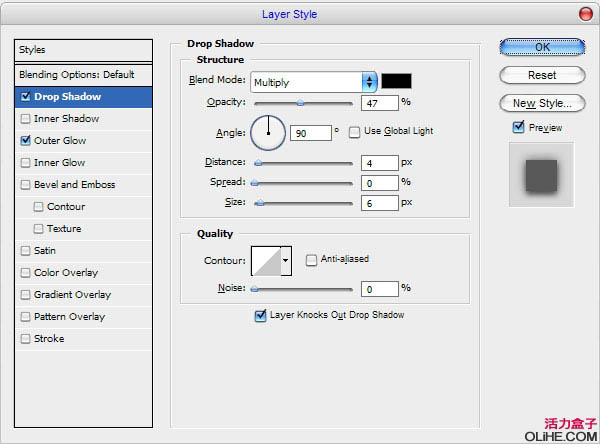Select the Gradient Overlay style row

[x=83, y=295]
